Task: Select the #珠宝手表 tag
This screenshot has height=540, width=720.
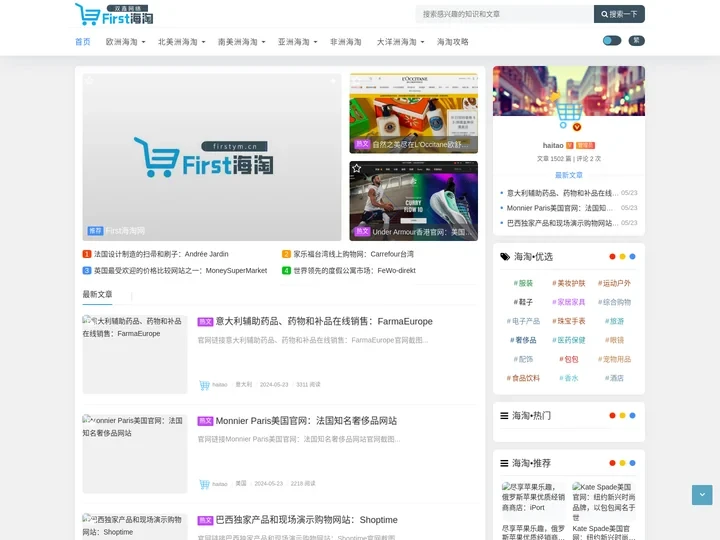Action: [568, 321]
